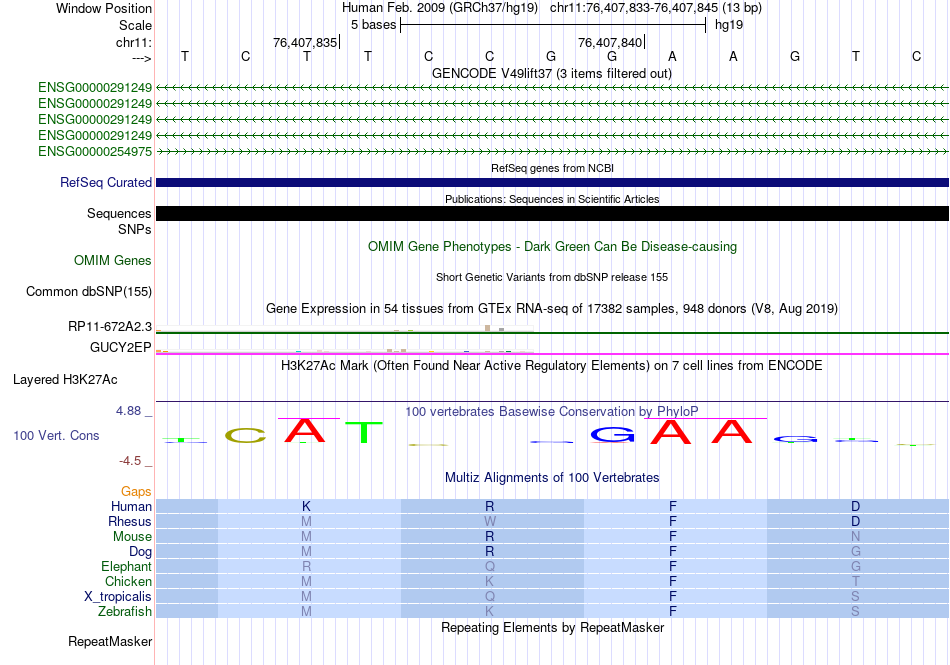Click the hg19 label beside the scale bar
This screenshot has width=950, height=665.
[729, 25]
